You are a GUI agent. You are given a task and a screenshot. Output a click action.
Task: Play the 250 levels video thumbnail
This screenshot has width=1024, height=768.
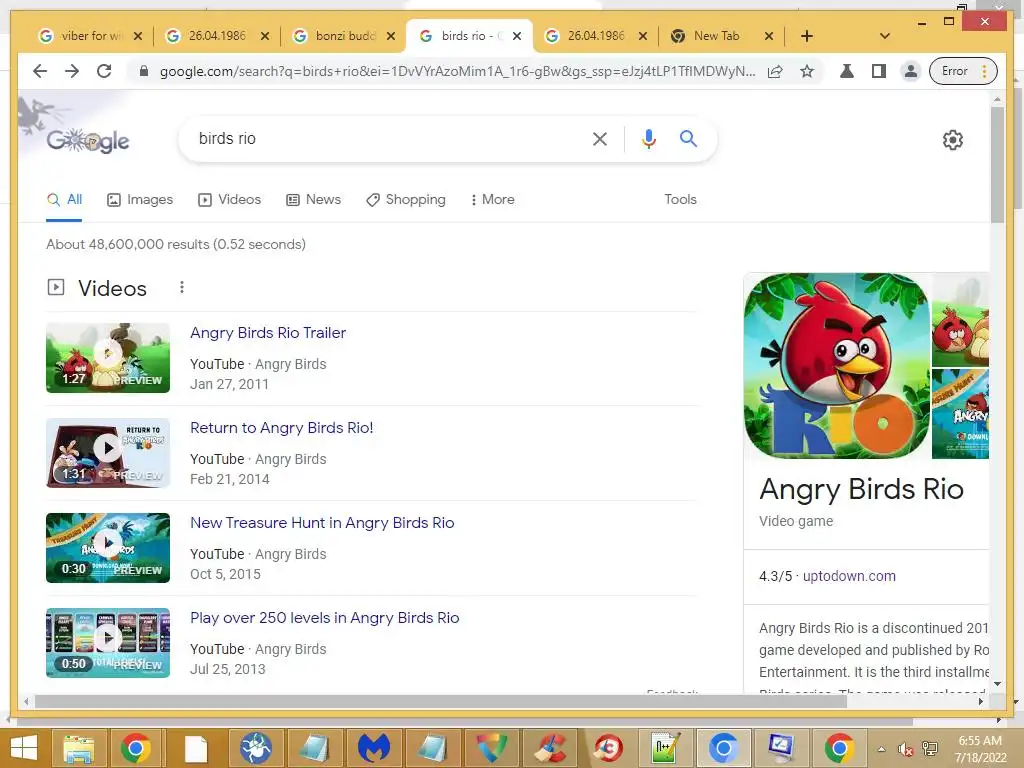click(x=108, y=643)
